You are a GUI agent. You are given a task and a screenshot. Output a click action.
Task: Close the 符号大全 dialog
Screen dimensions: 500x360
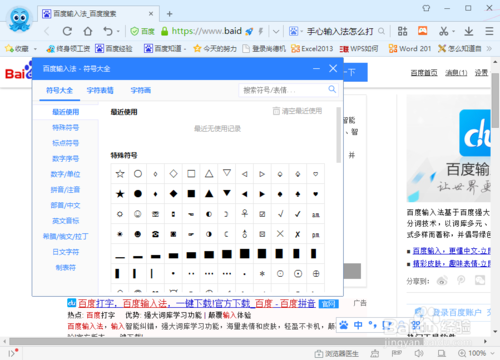333,69
